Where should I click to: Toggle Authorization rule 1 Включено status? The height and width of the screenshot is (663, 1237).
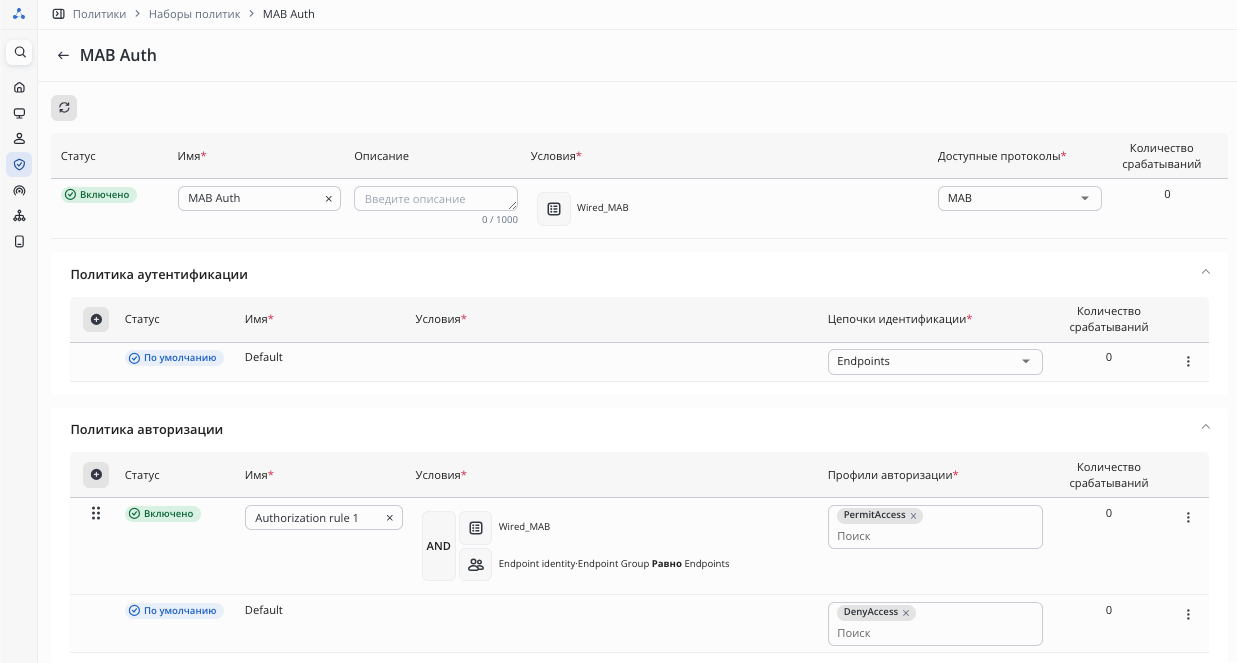(163, 514)
